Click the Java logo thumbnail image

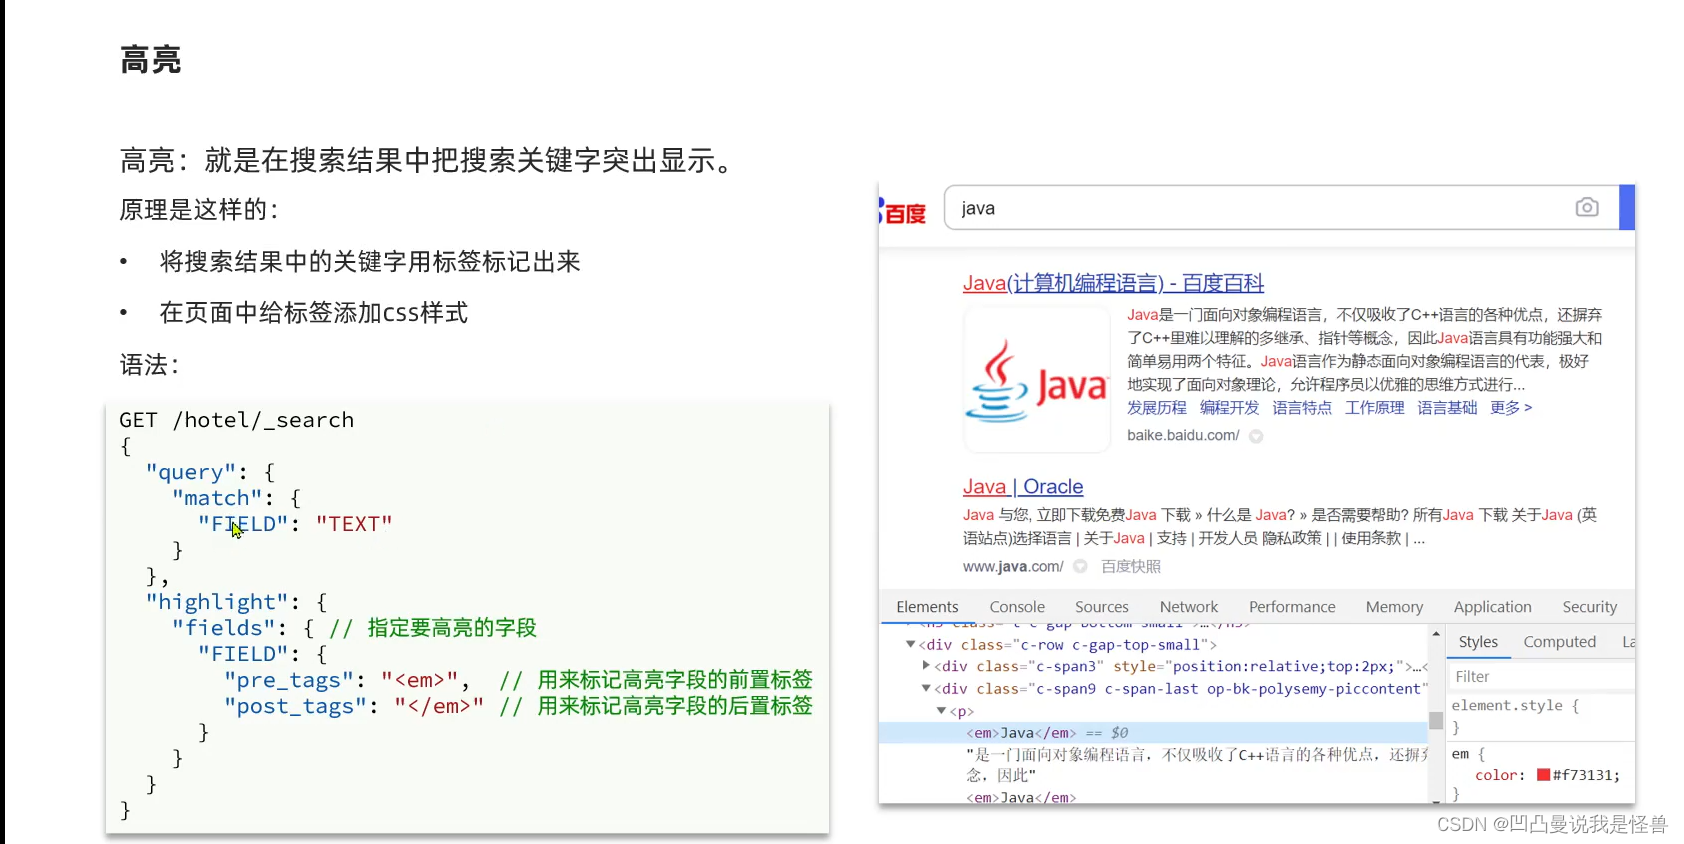[1037, 380]
